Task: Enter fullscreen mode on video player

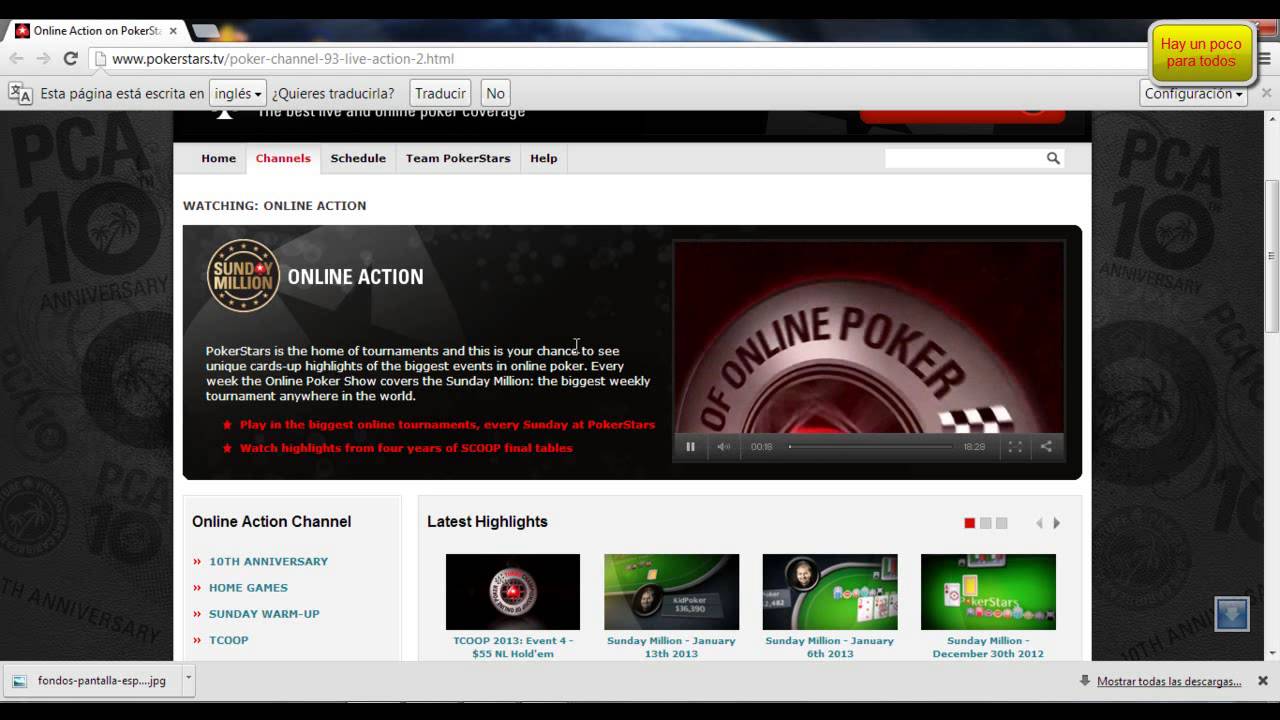Action: [1015, 447]
